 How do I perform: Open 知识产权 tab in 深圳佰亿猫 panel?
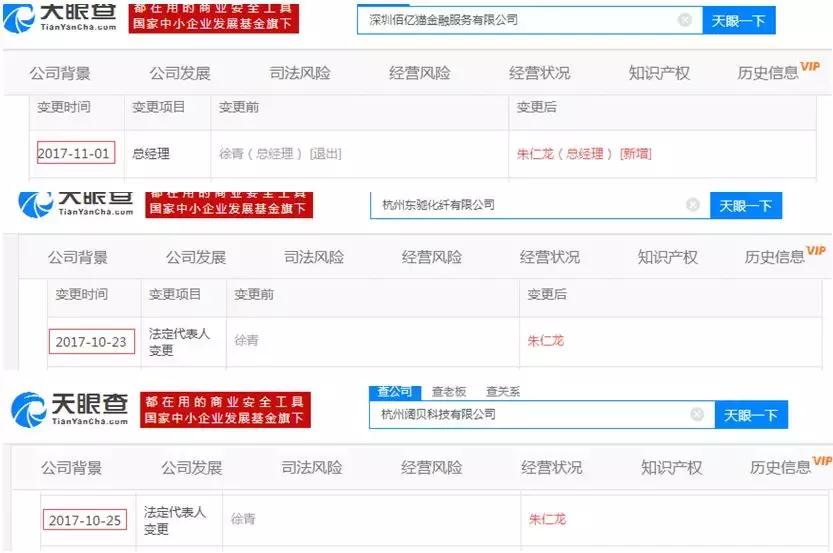coord(659,73)
